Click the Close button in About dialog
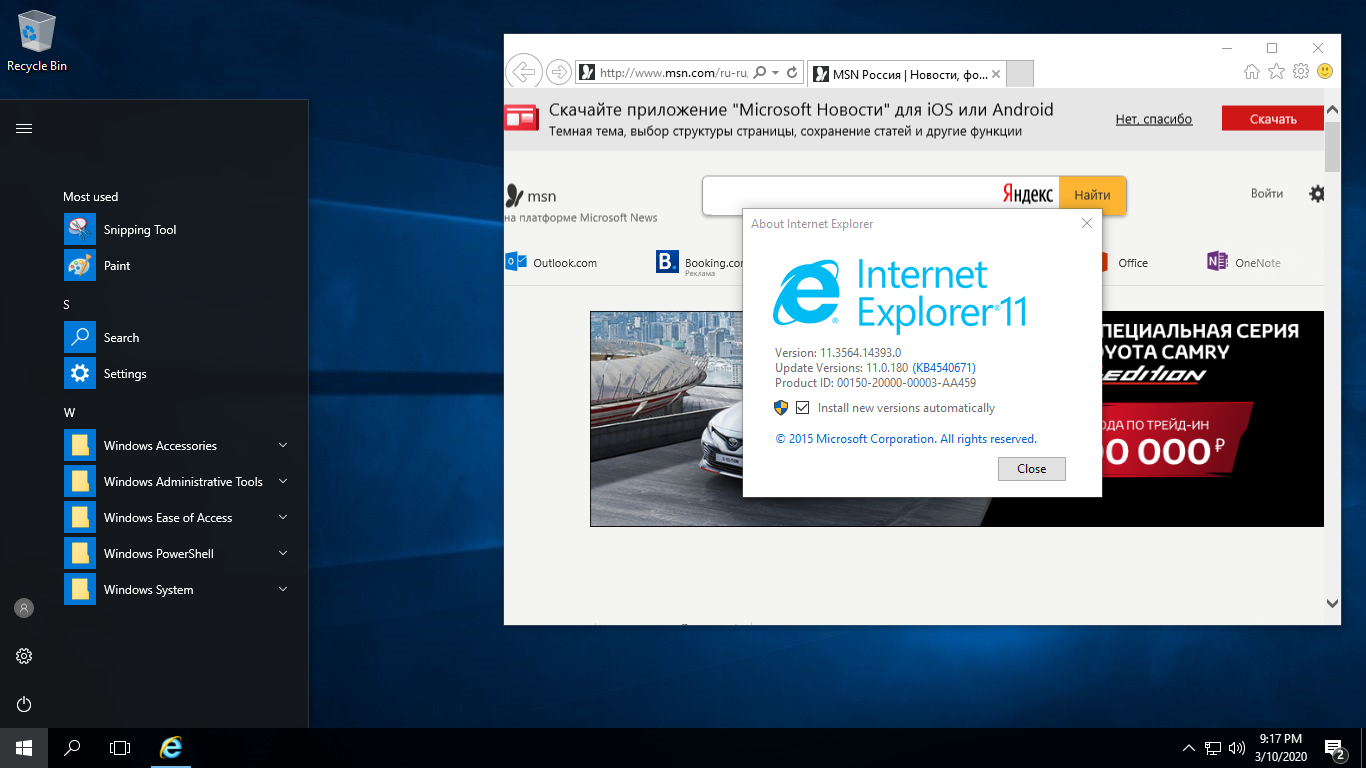 [x=1031, y=469]
